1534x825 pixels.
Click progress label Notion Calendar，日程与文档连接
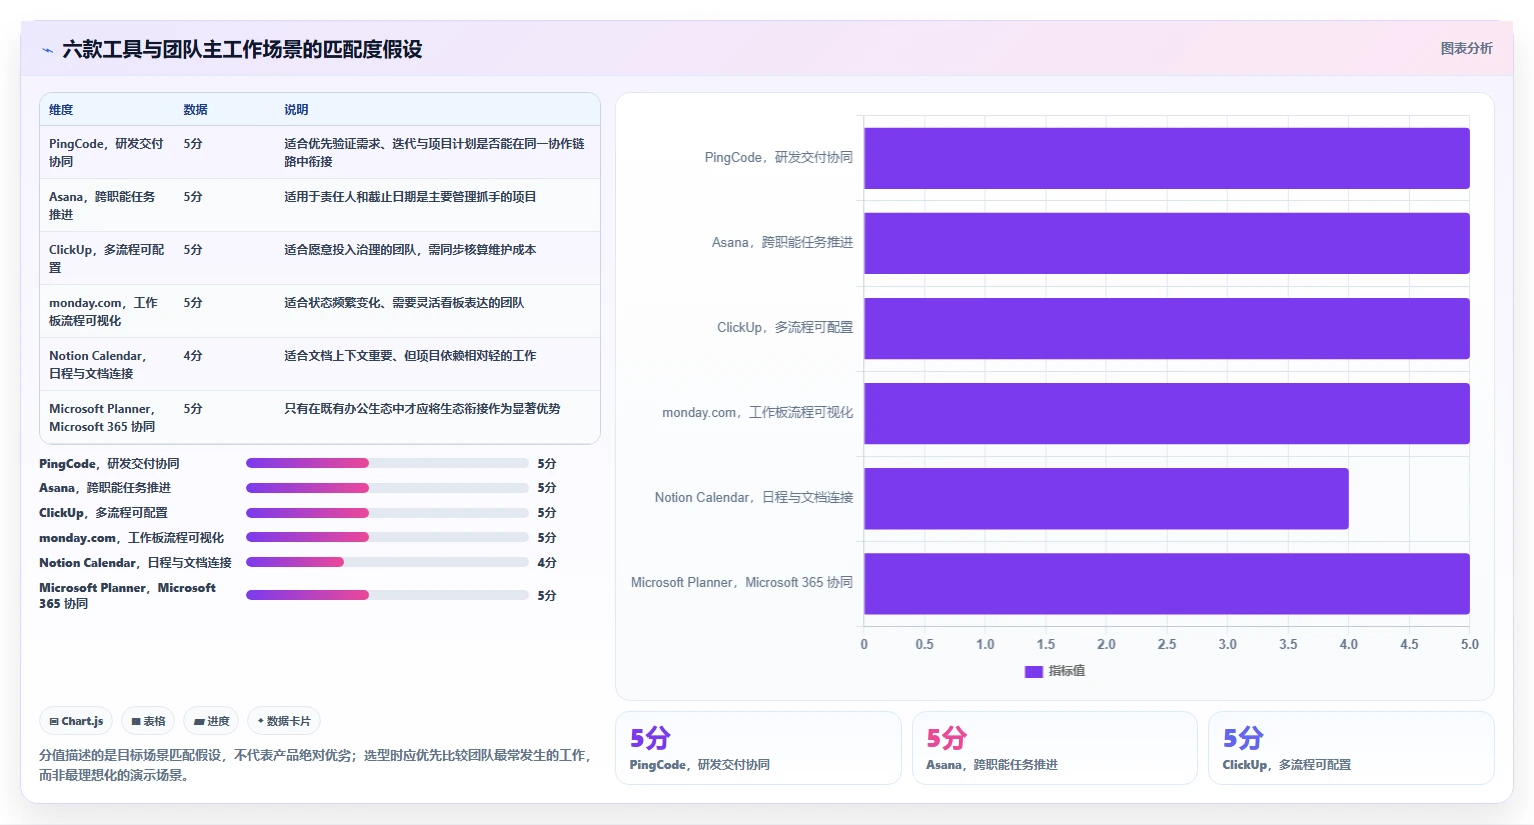[x=135, y=563]
